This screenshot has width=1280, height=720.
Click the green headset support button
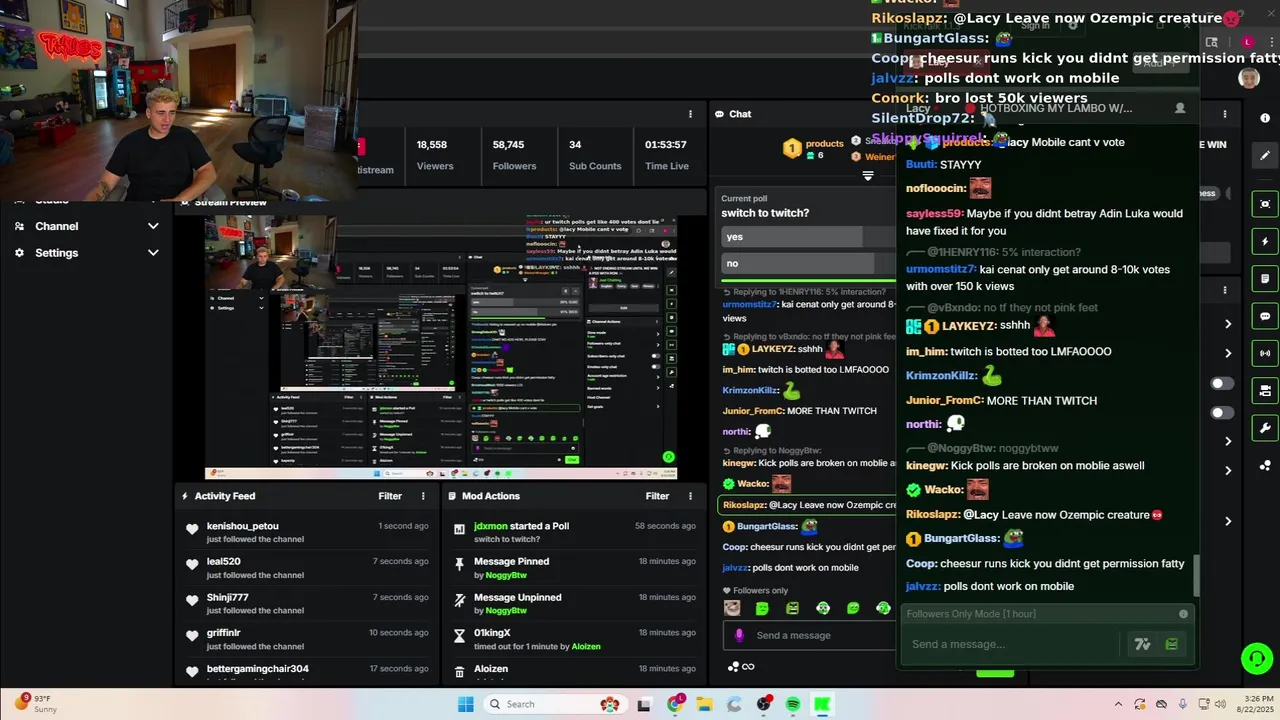(1256, 657)
